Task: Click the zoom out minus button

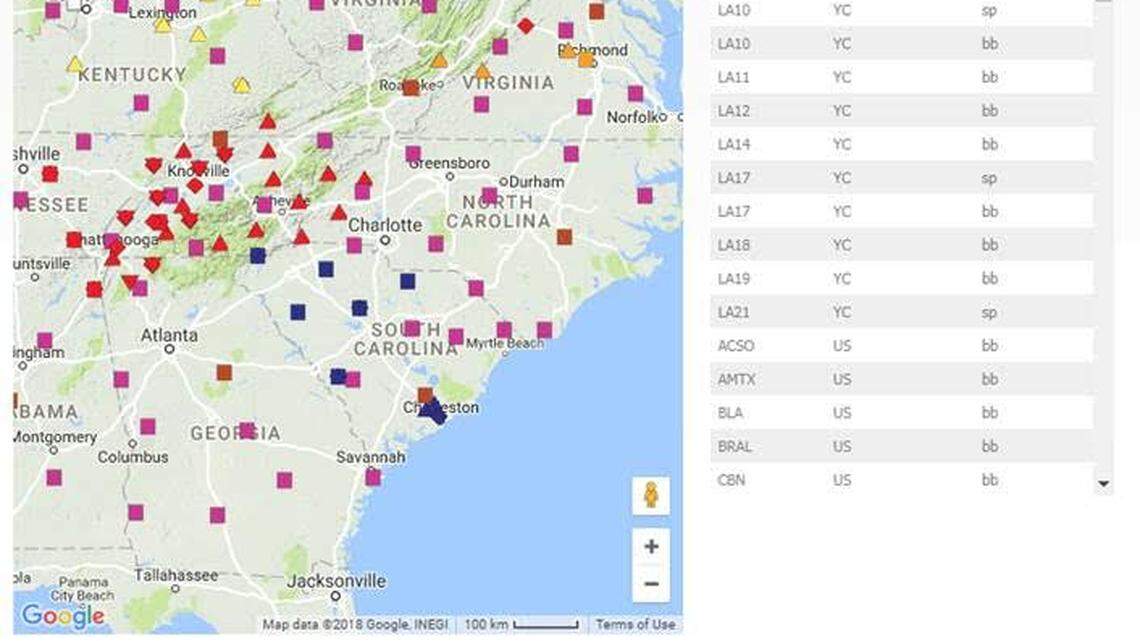Action: [651, 581]
